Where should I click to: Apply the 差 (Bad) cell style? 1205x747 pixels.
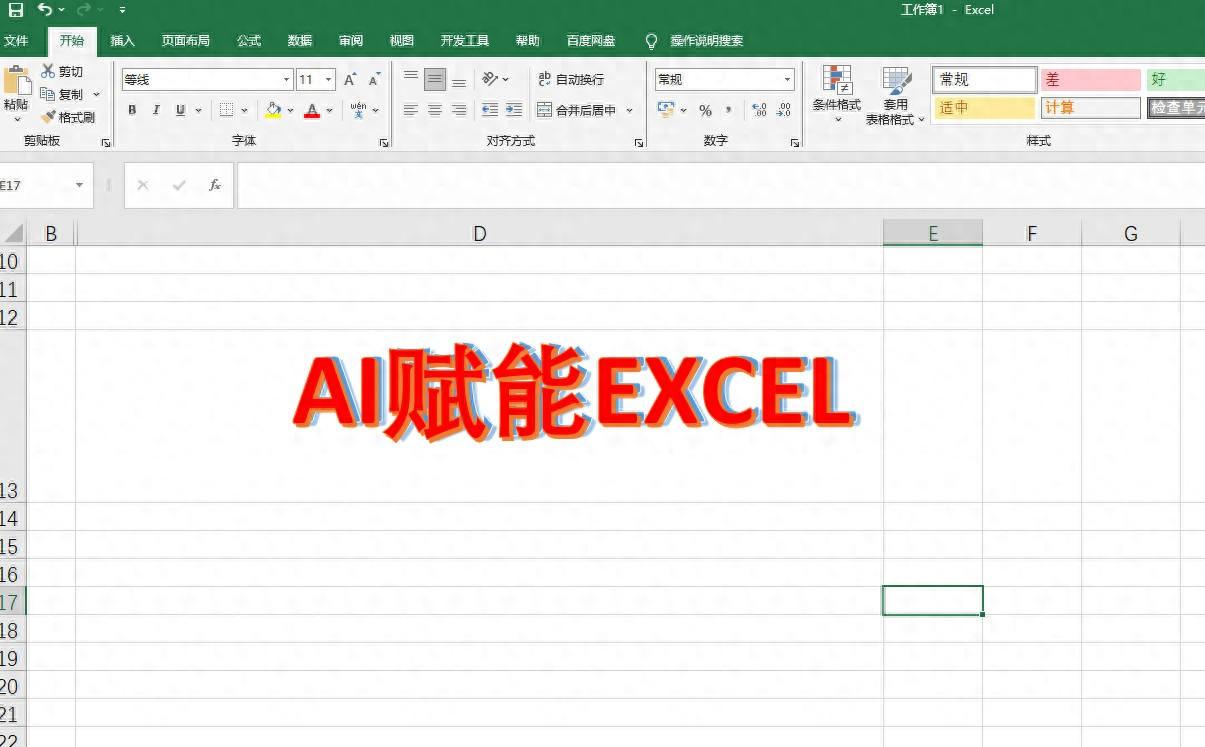(x=1090, y=79)
